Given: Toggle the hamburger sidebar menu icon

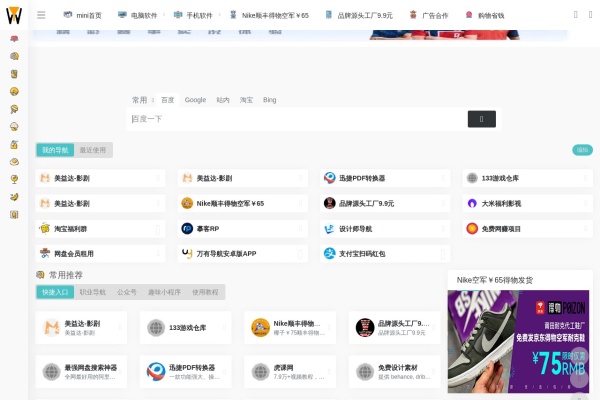Looking at the screenshot, I should (x=41, y=15).
